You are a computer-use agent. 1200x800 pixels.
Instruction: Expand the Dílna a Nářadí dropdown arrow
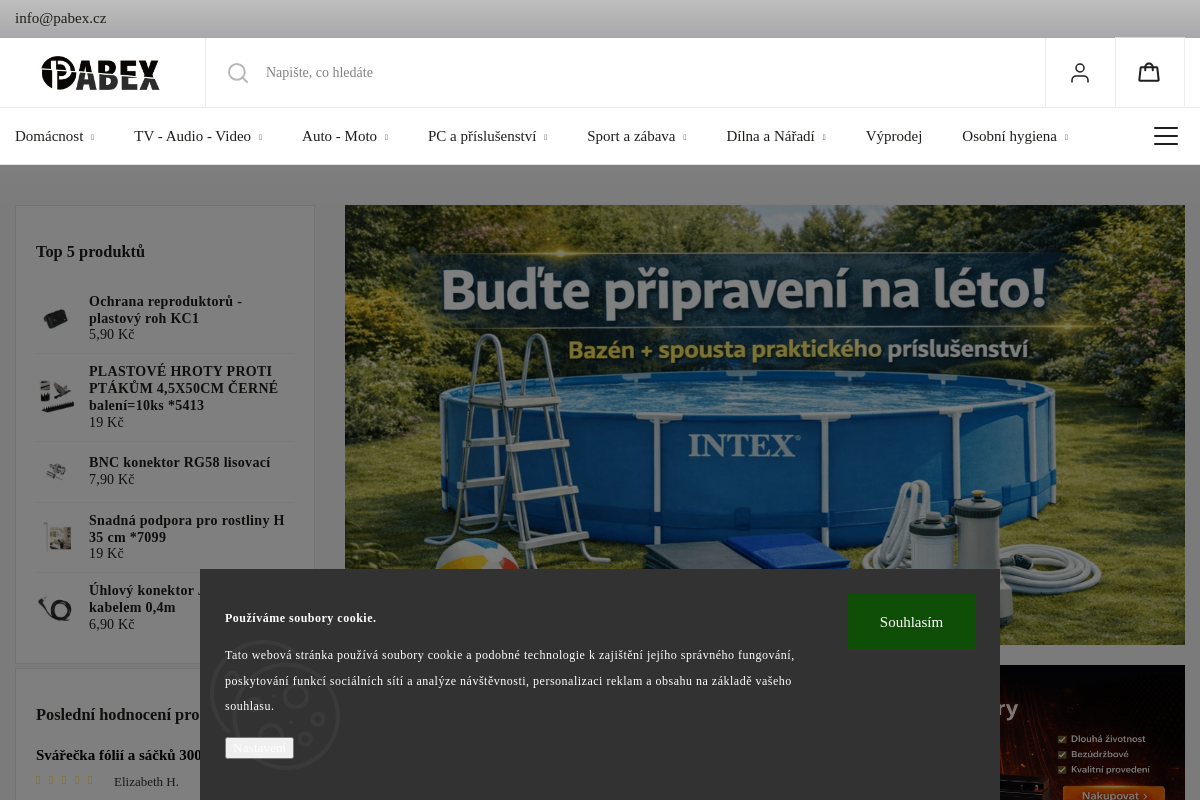824,137
